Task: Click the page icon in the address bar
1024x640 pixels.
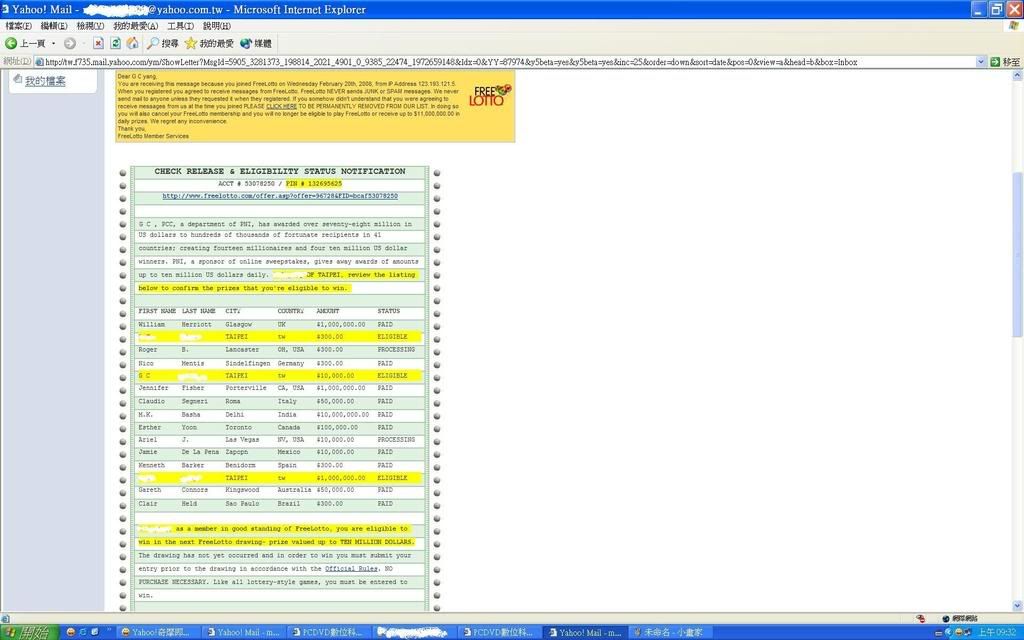Action: coord(39,62)
